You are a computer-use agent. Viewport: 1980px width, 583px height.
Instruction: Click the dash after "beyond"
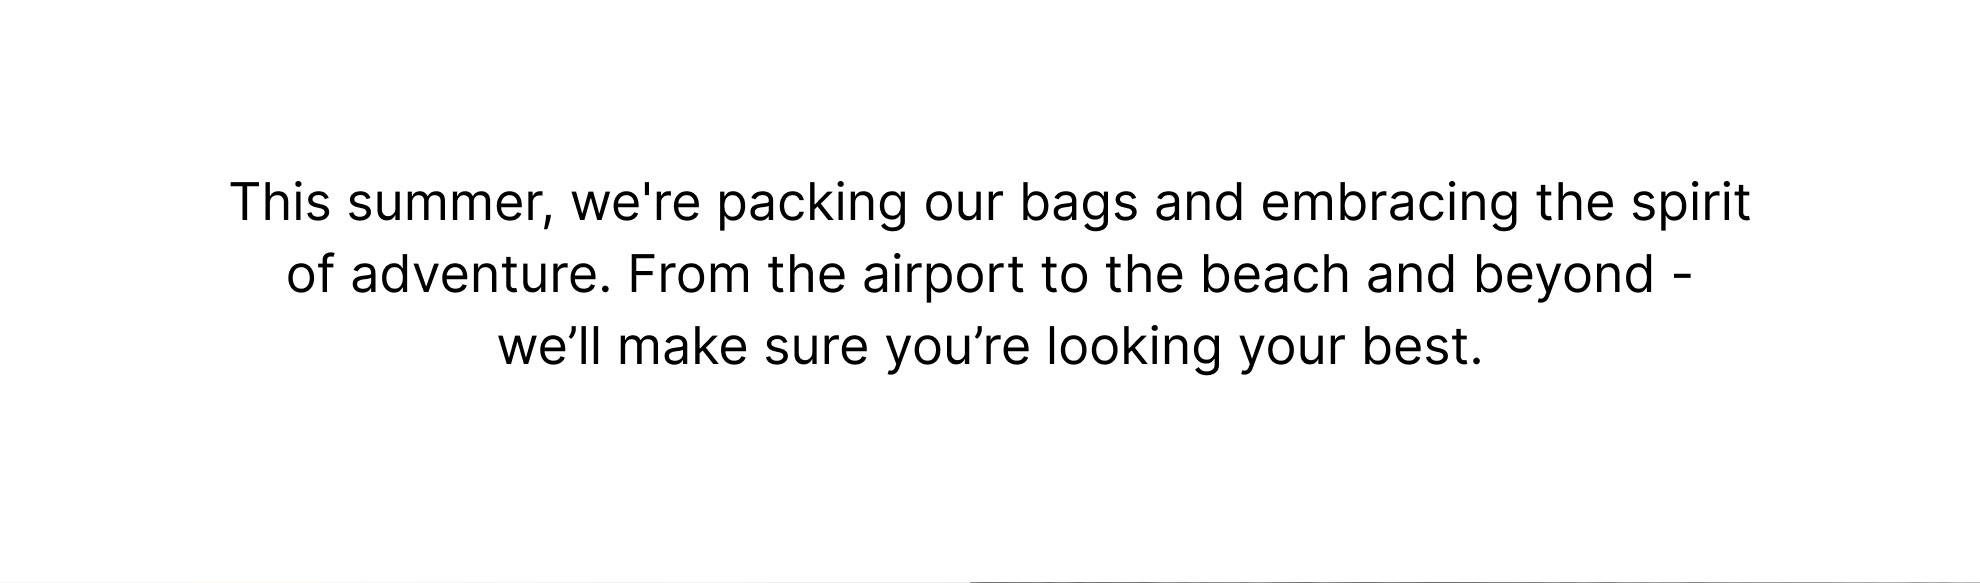(1682, 279)
